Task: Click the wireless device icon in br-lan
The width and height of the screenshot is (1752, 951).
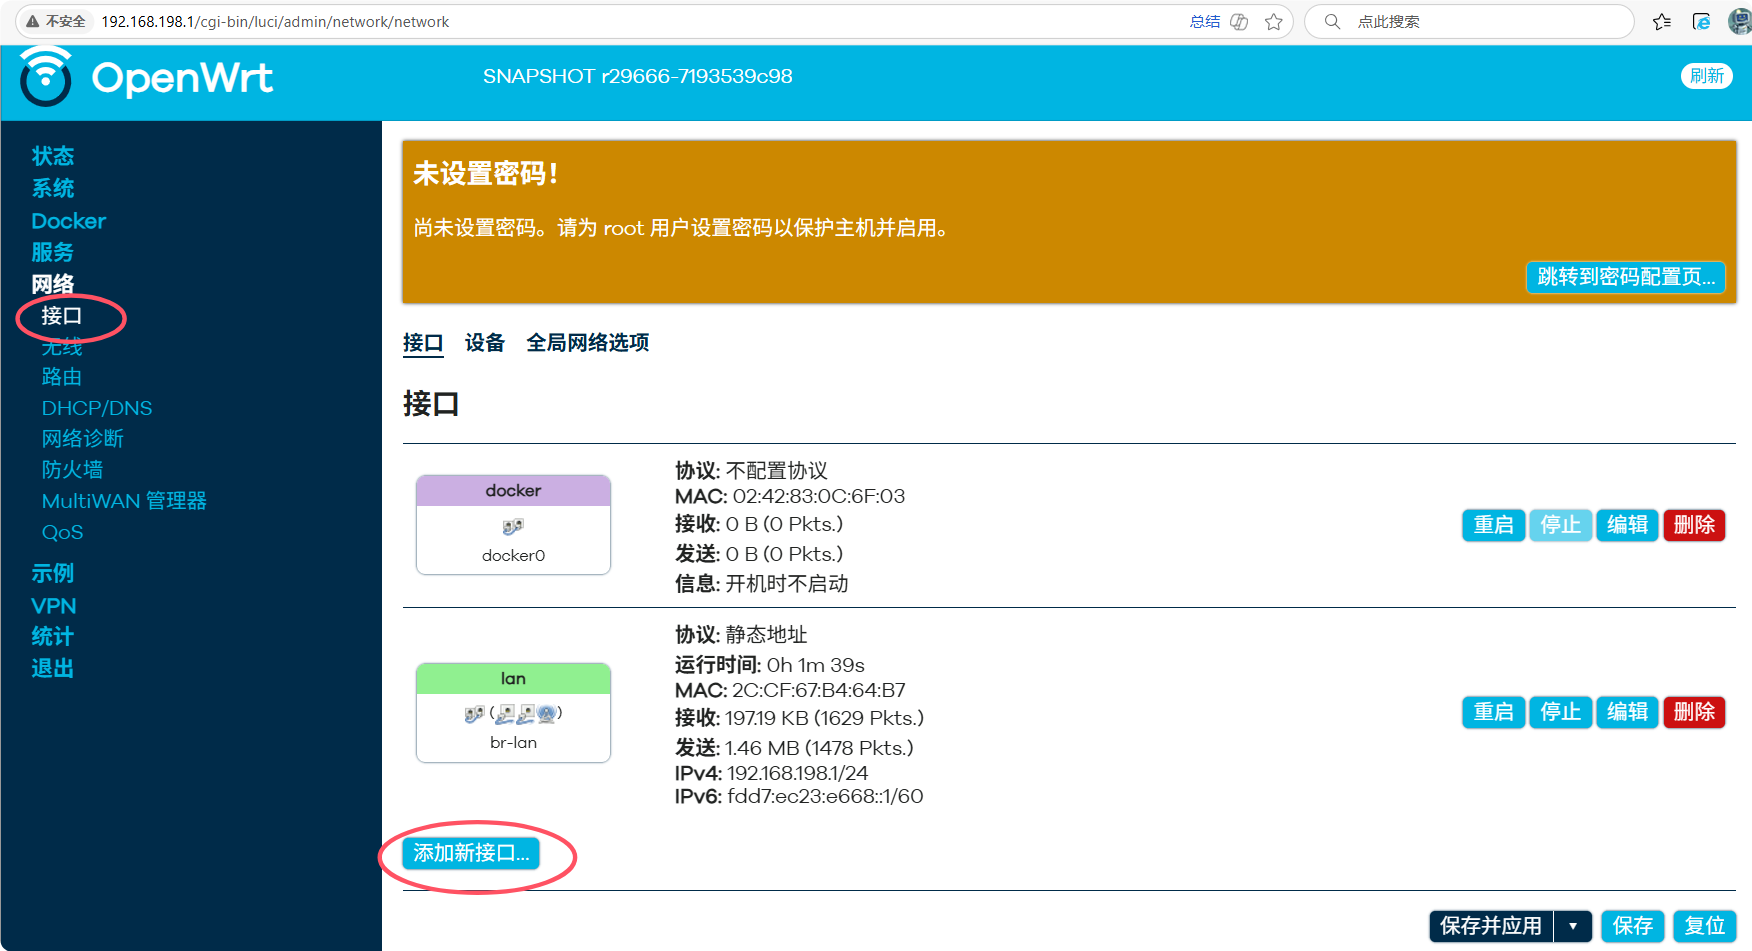Action: (546, 713)
